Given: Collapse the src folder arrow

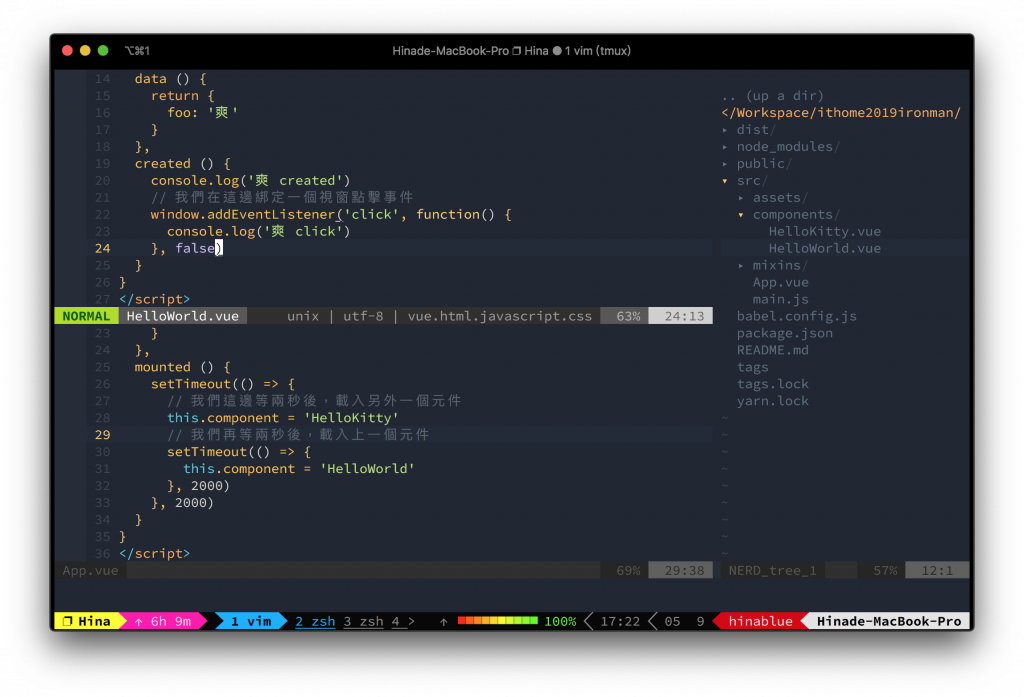Looking at the screenshot, I should point(725,181).
